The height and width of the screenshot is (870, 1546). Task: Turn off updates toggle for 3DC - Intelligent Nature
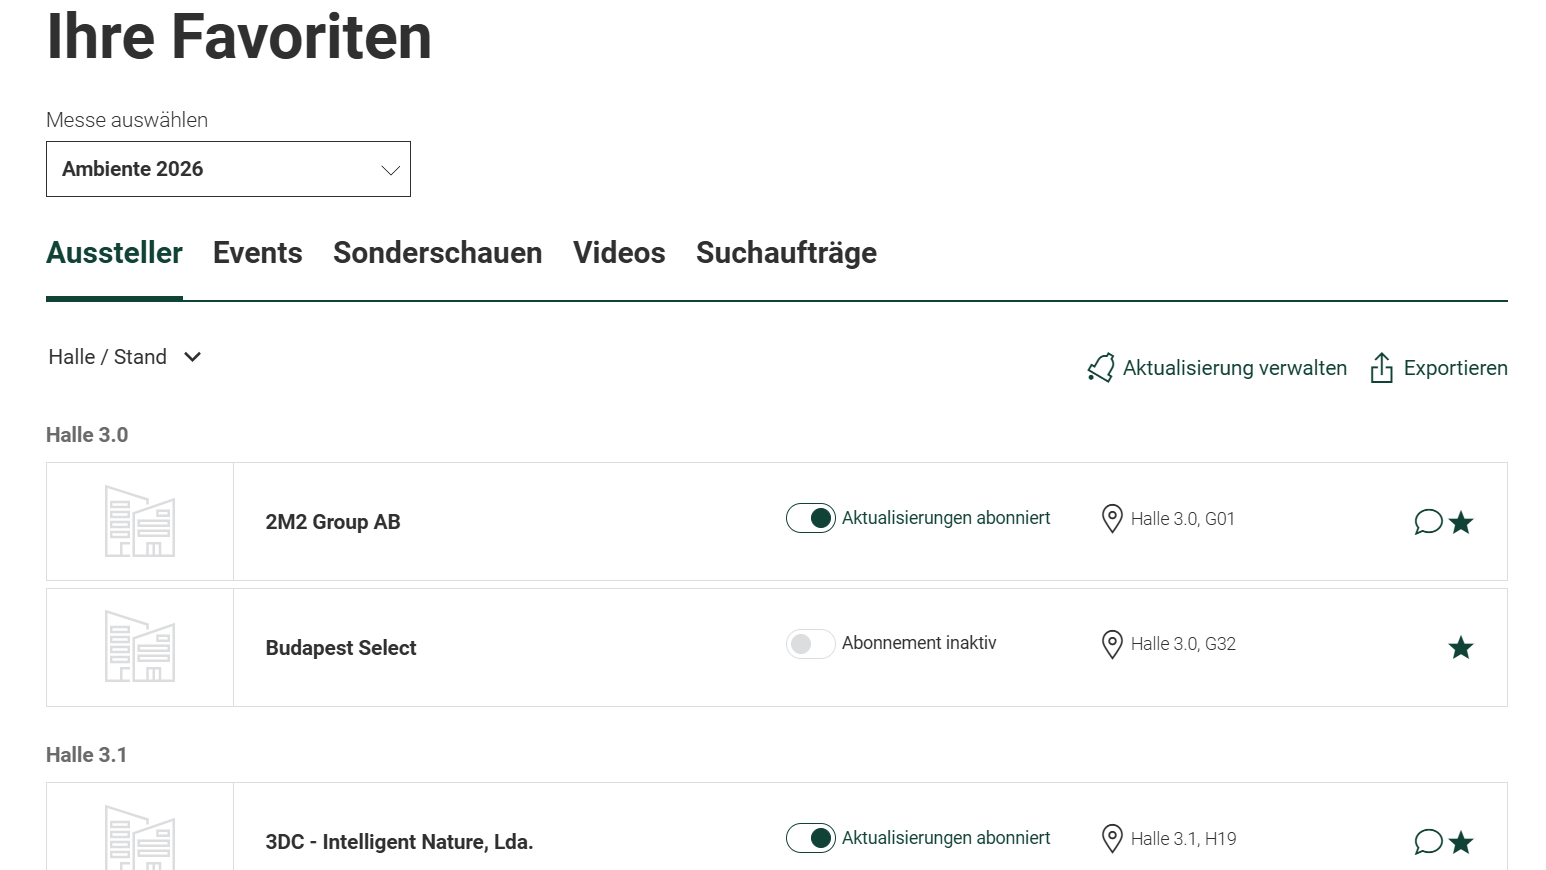coord(811,838)
